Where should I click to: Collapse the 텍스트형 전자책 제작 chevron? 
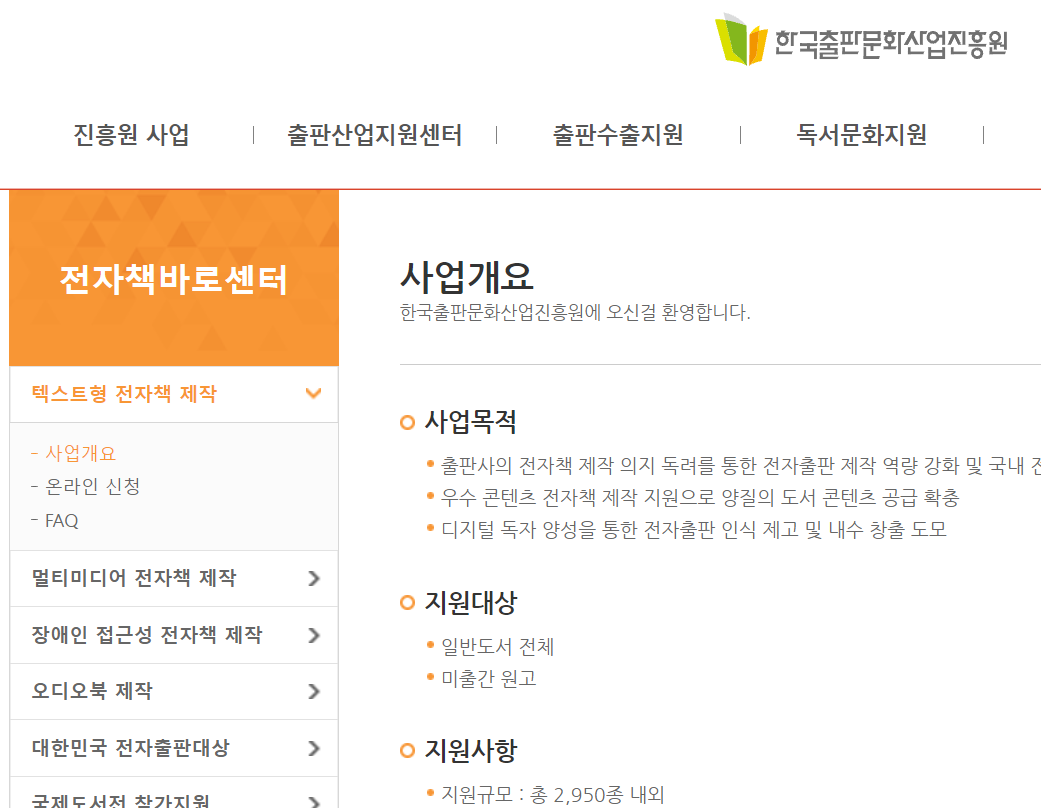[x=313, y=393]
